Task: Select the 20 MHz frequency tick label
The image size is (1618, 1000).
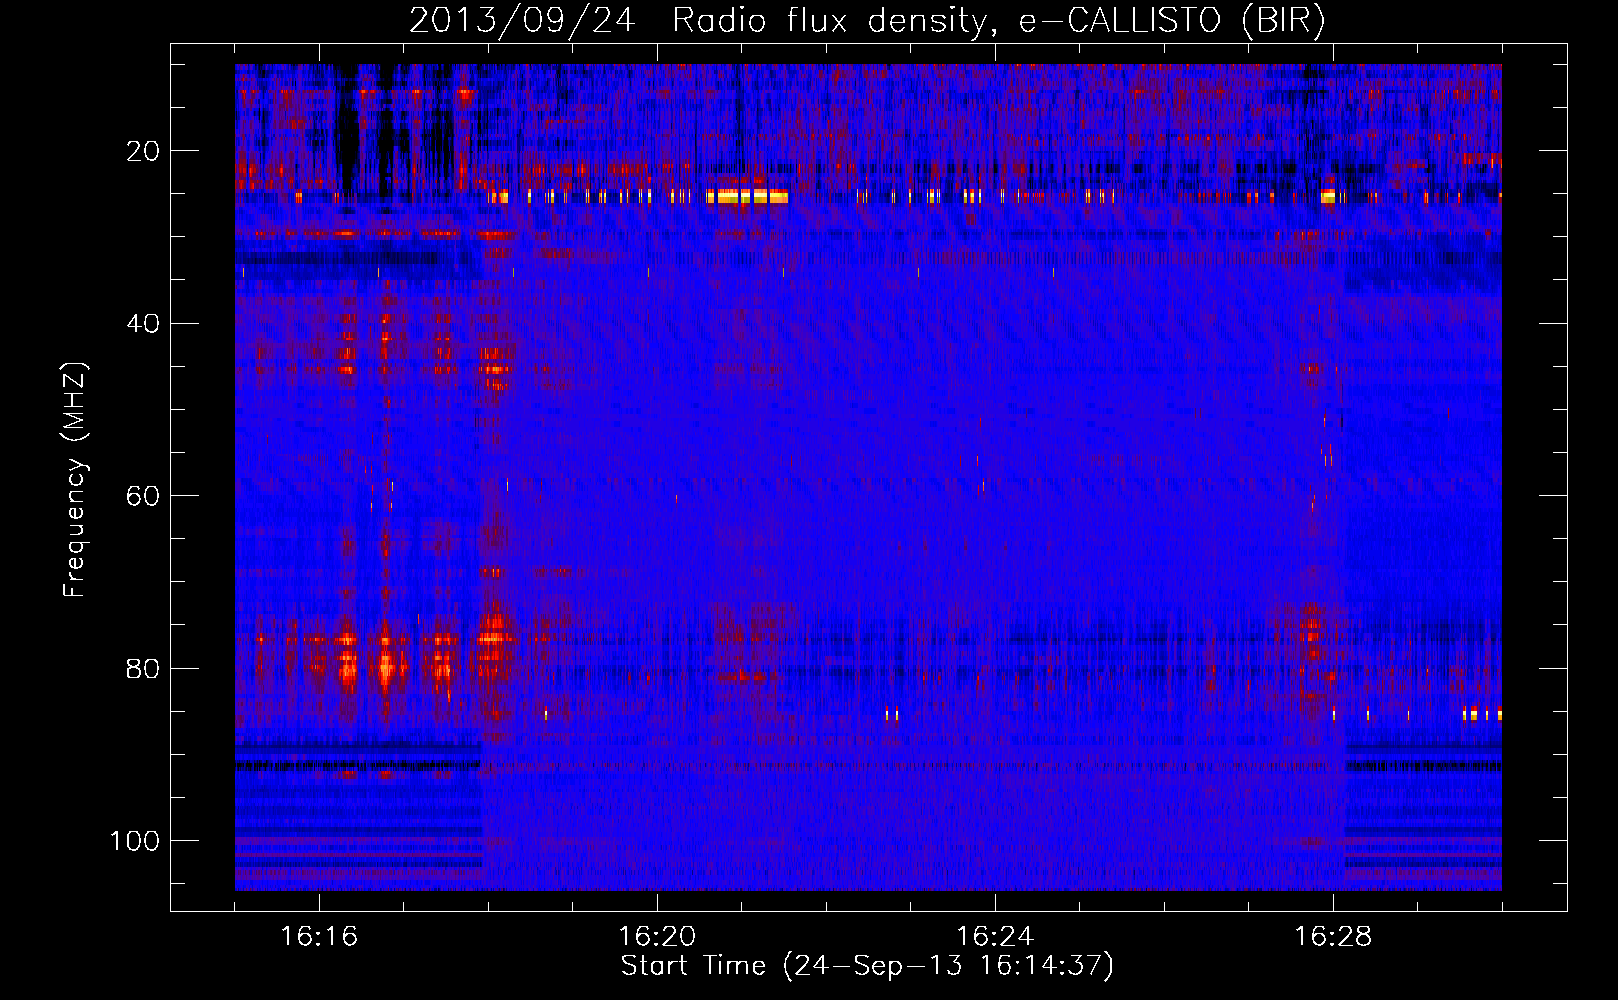Action: (143, 151)
